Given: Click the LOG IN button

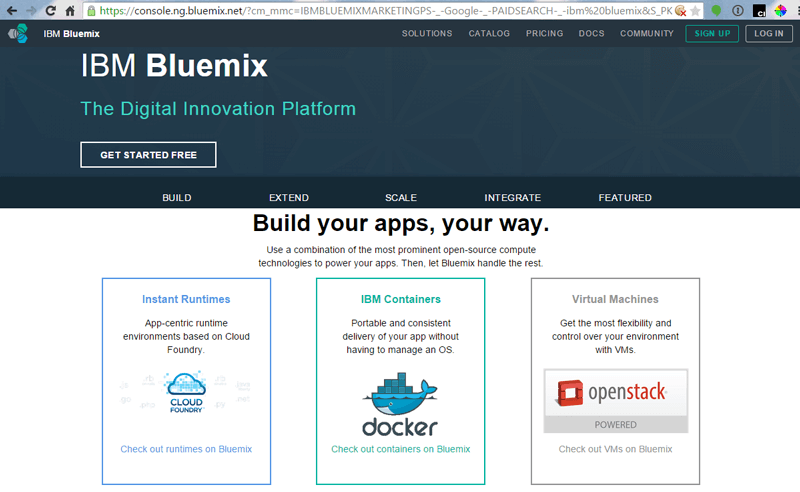Looking at the screenshot, I should 769,34.
